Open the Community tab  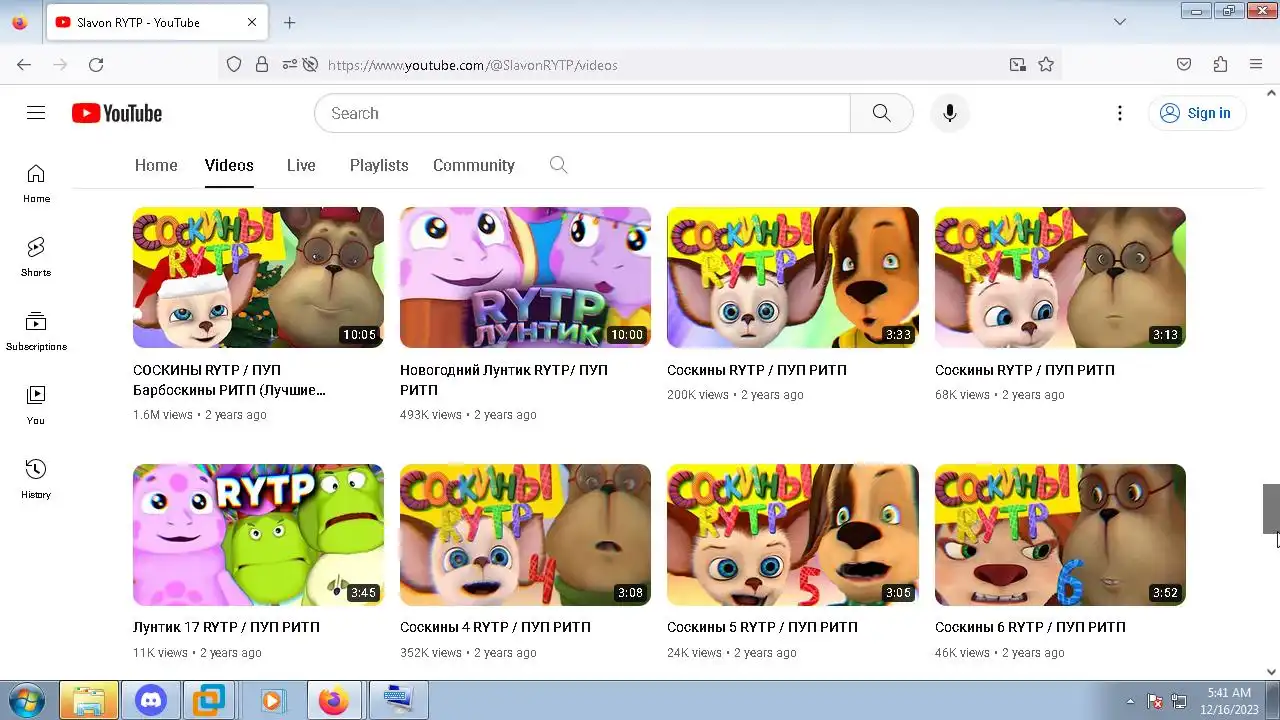pyautogui.click(x=474, y=165)
